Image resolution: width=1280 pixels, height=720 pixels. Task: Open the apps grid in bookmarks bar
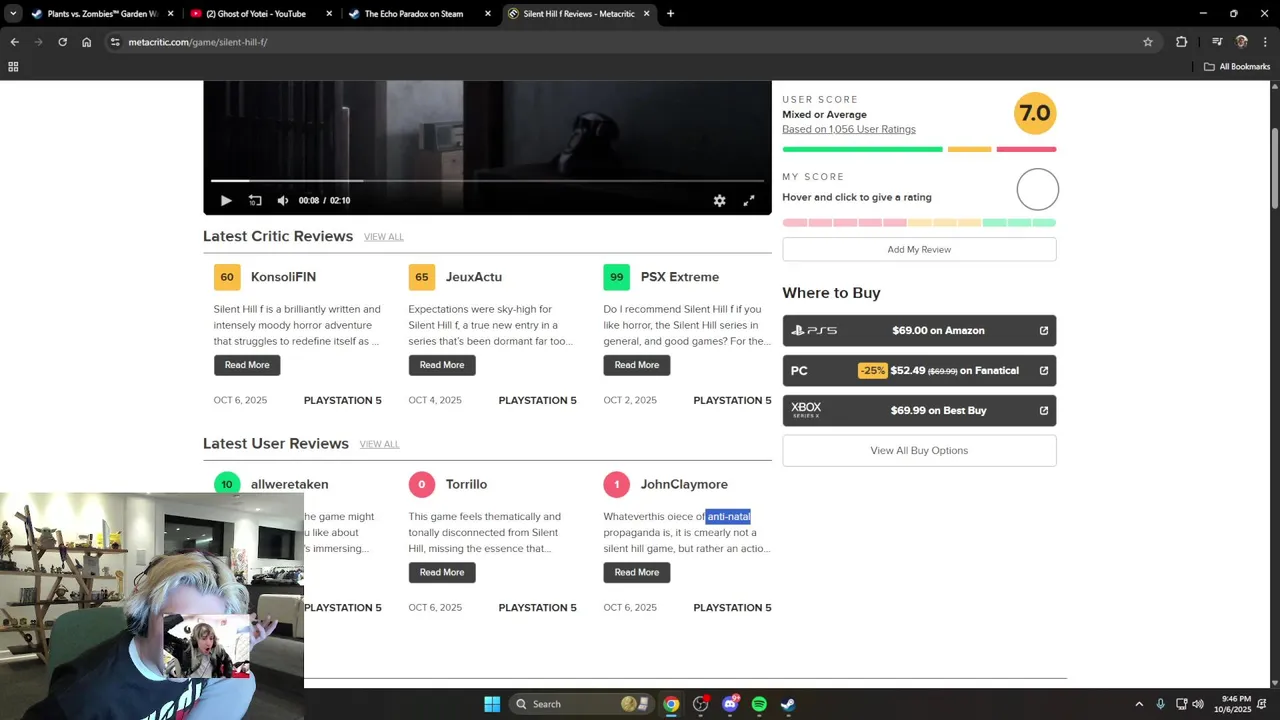[x=13, y=67]
